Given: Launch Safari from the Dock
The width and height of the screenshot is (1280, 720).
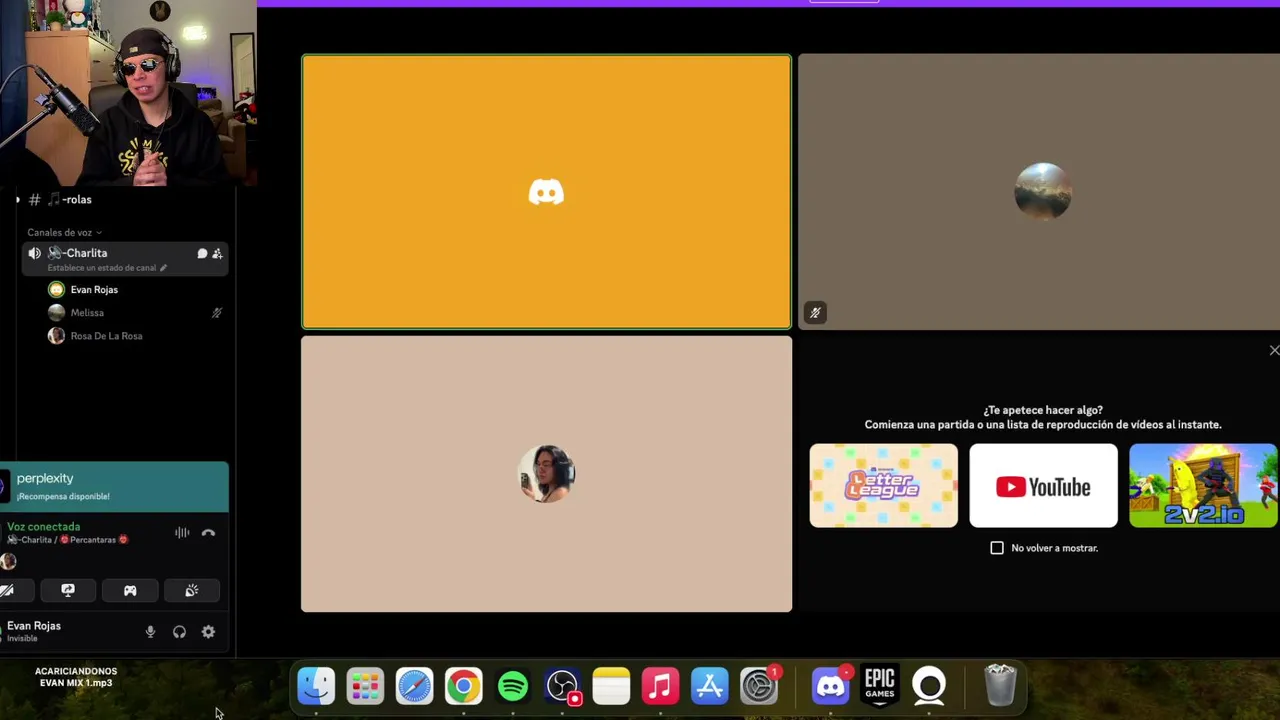Looking at the screenshot, I should coord(414,686).
